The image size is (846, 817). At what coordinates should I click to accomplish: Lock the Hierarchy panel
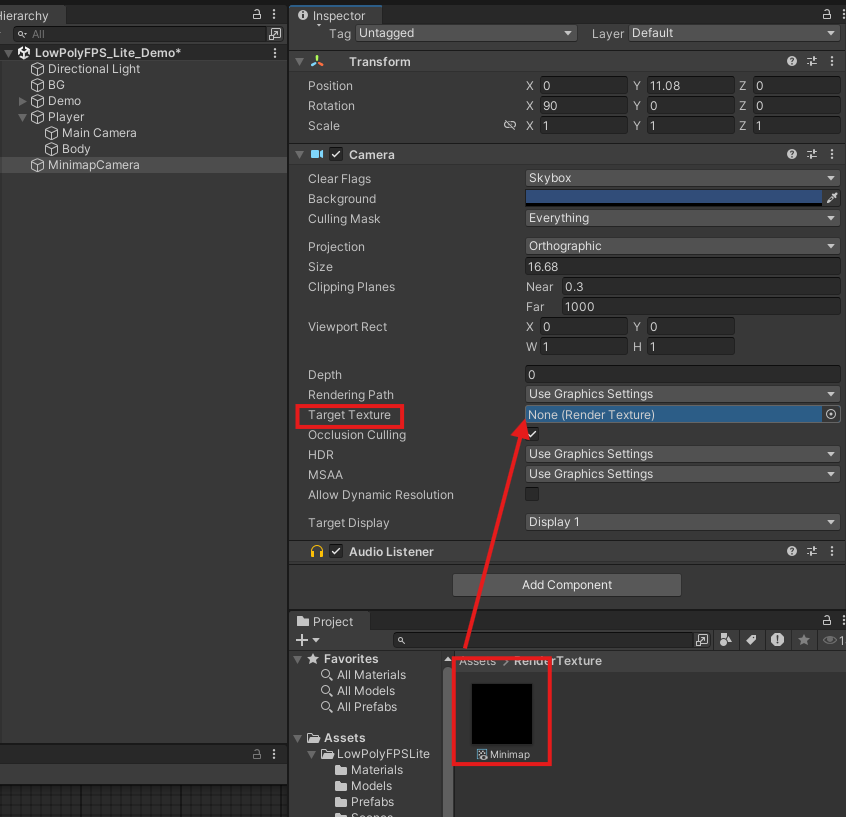click(x=257, y=15)
